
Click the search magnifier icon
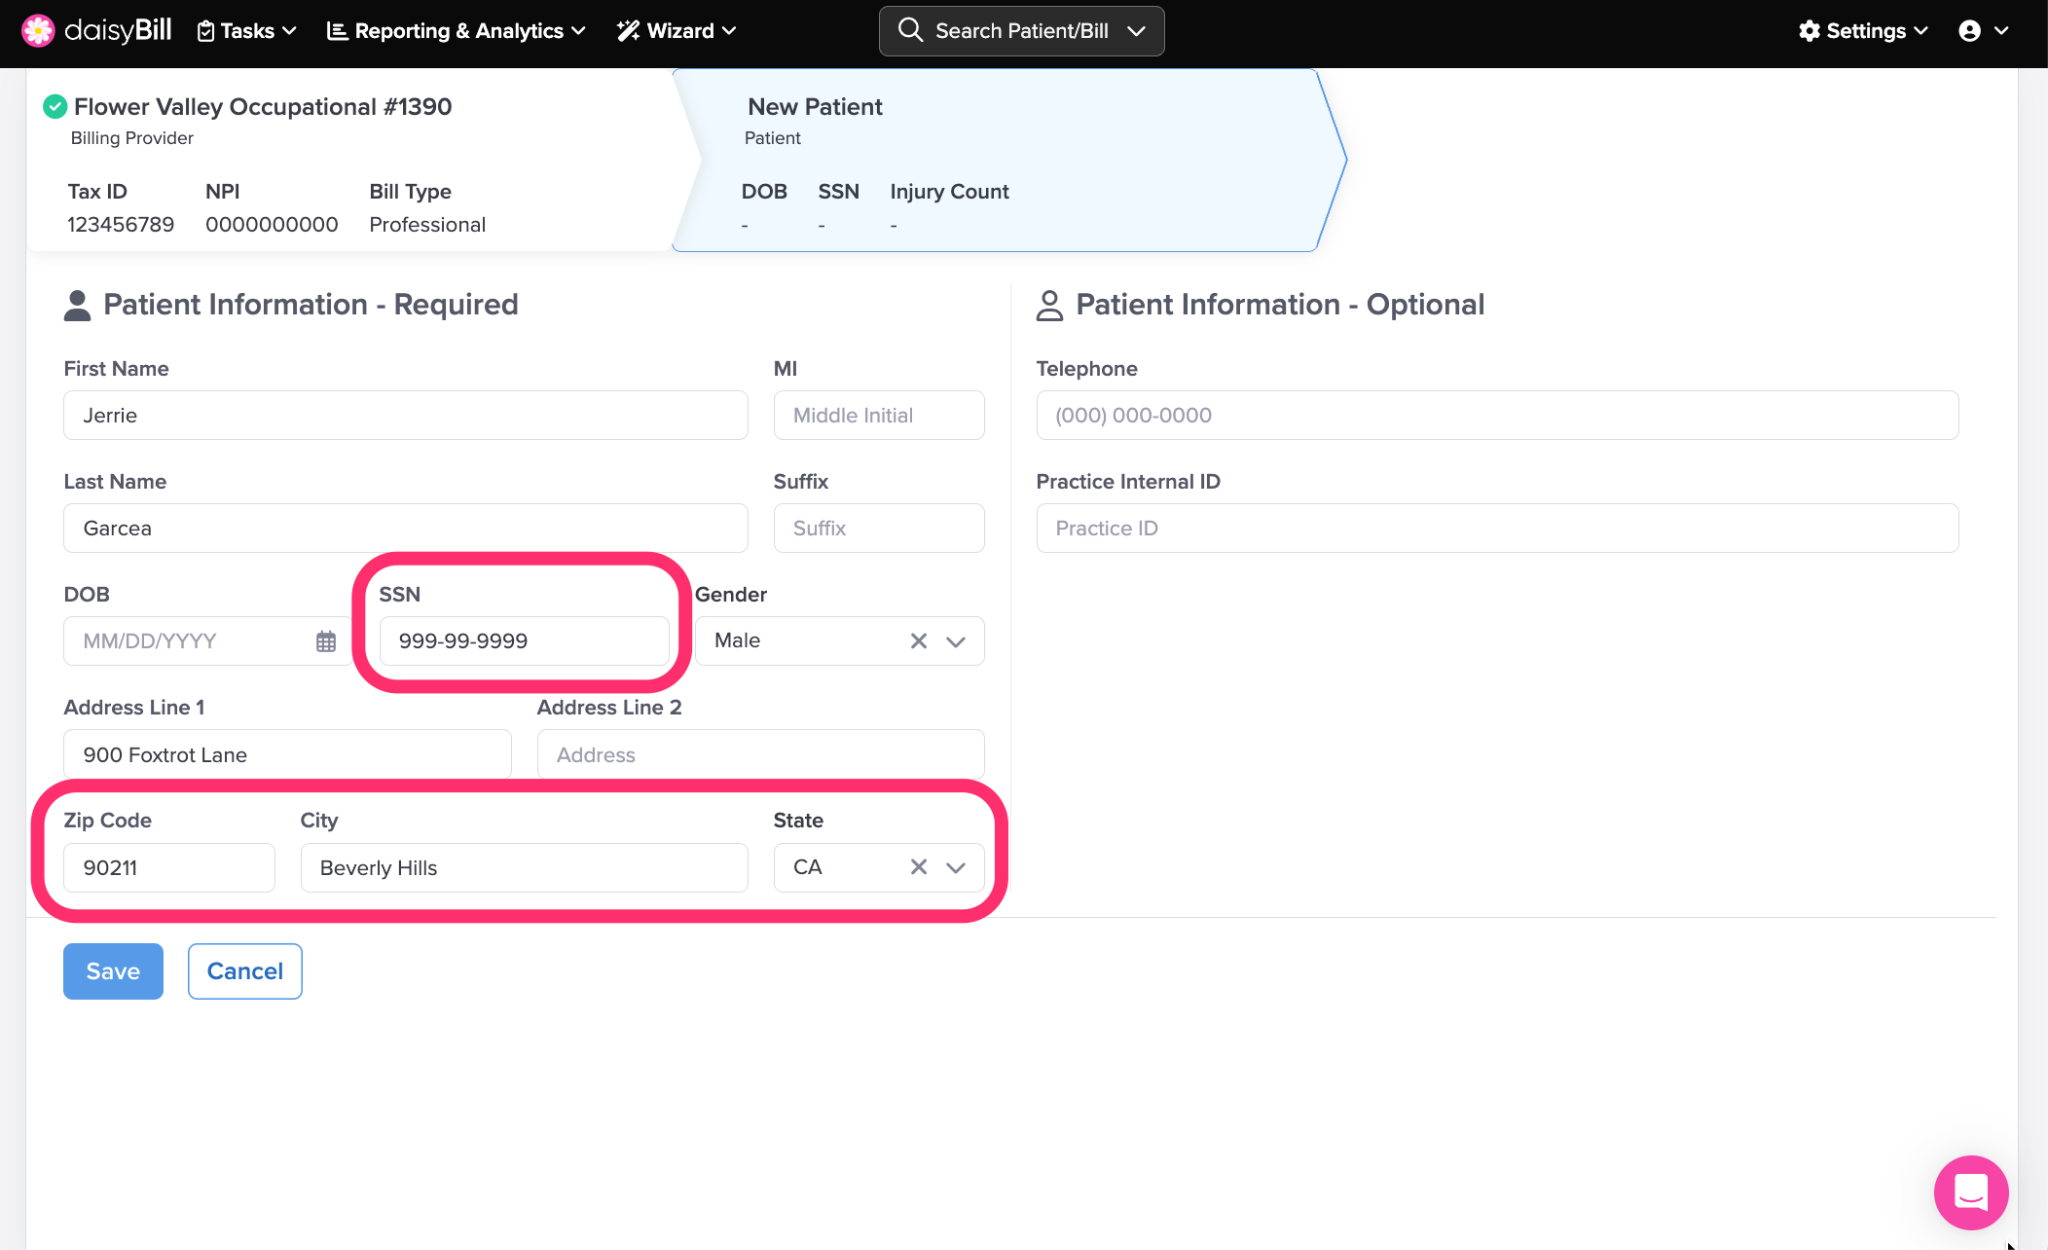[x=909, y=30]
